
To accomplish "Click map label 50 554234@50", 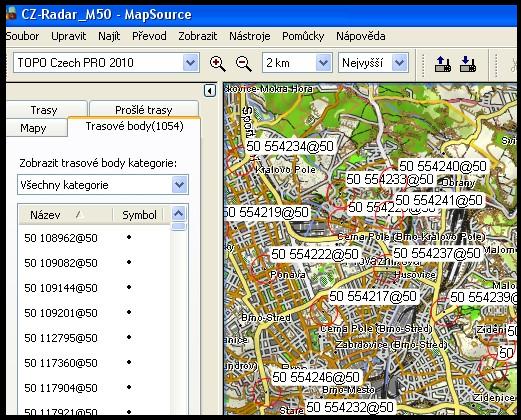I will coord(290,146).
